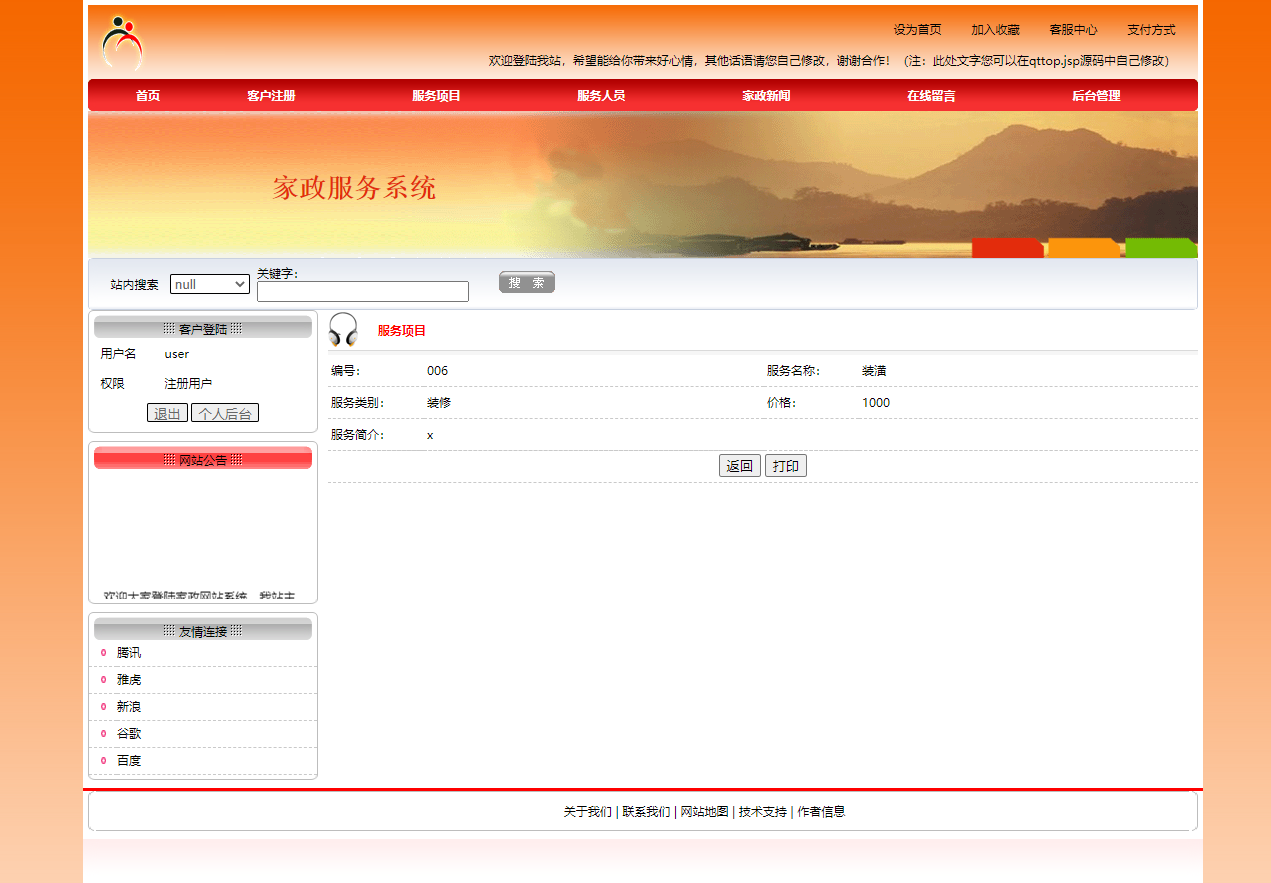The width and height of the screenshot is (1271, 883).
Task: Click the 网站公告 red header banner
Action: [202, 458]
